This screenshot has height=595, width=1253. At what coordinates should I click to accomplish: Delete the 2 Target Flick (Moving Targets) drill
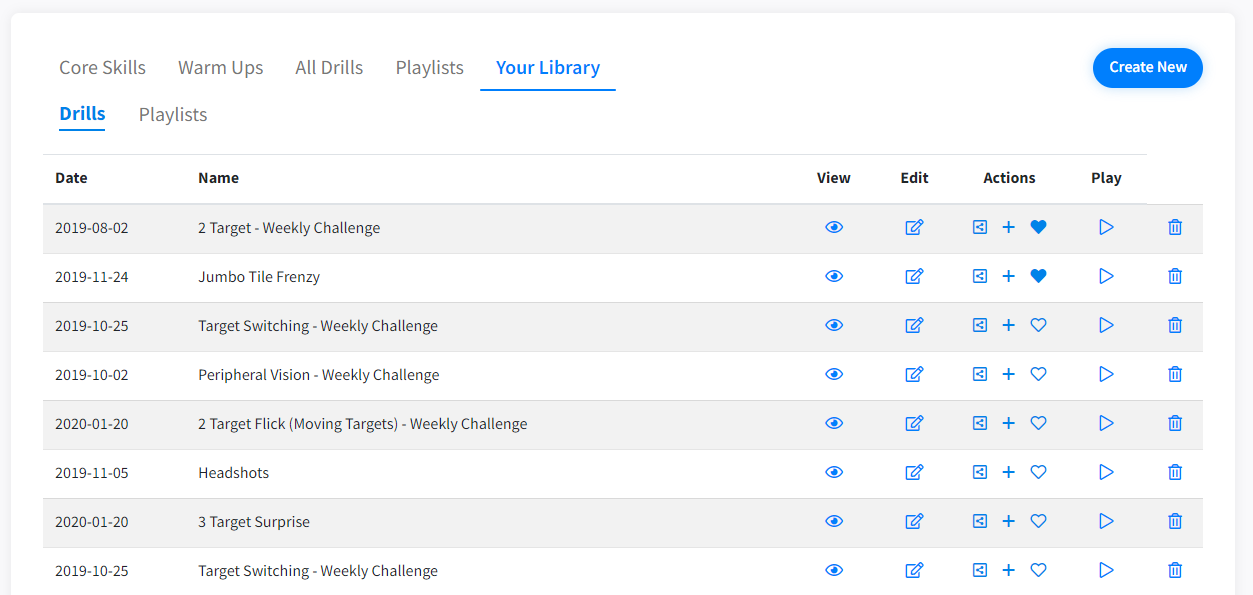click(1175, 424)
